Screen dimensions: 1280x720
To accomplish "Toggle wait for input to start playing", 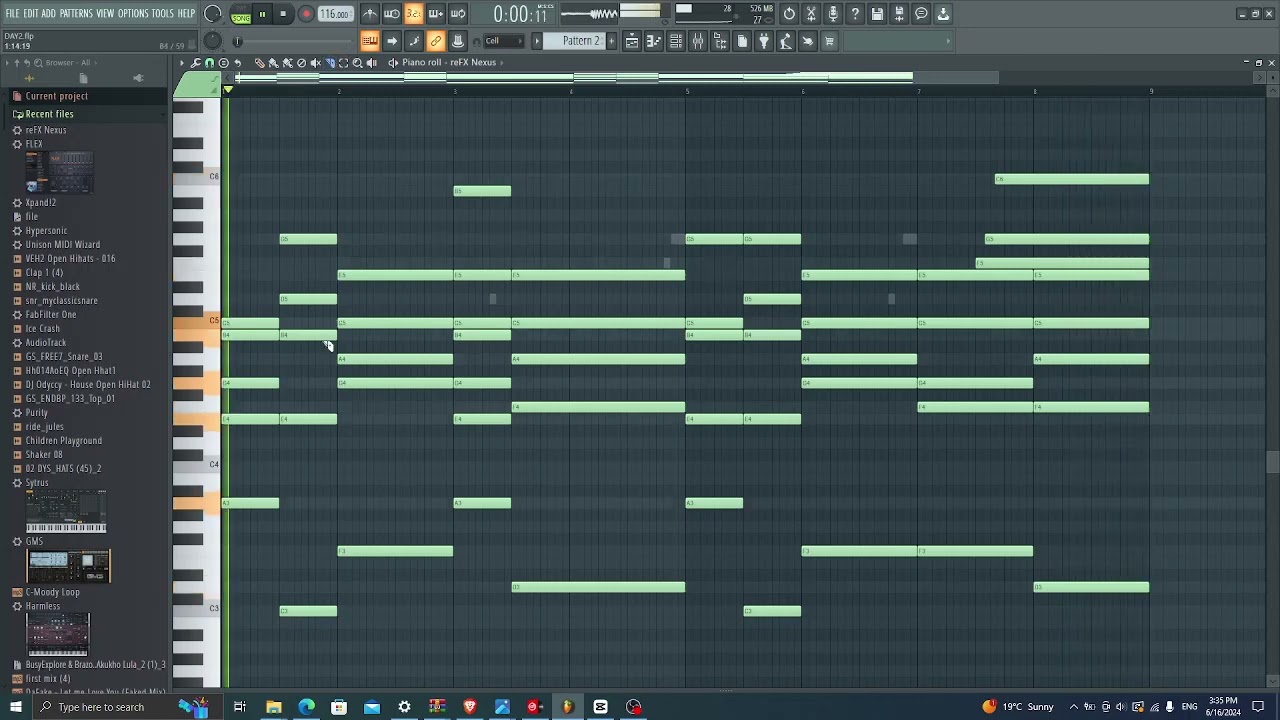I will coord(392,14).
